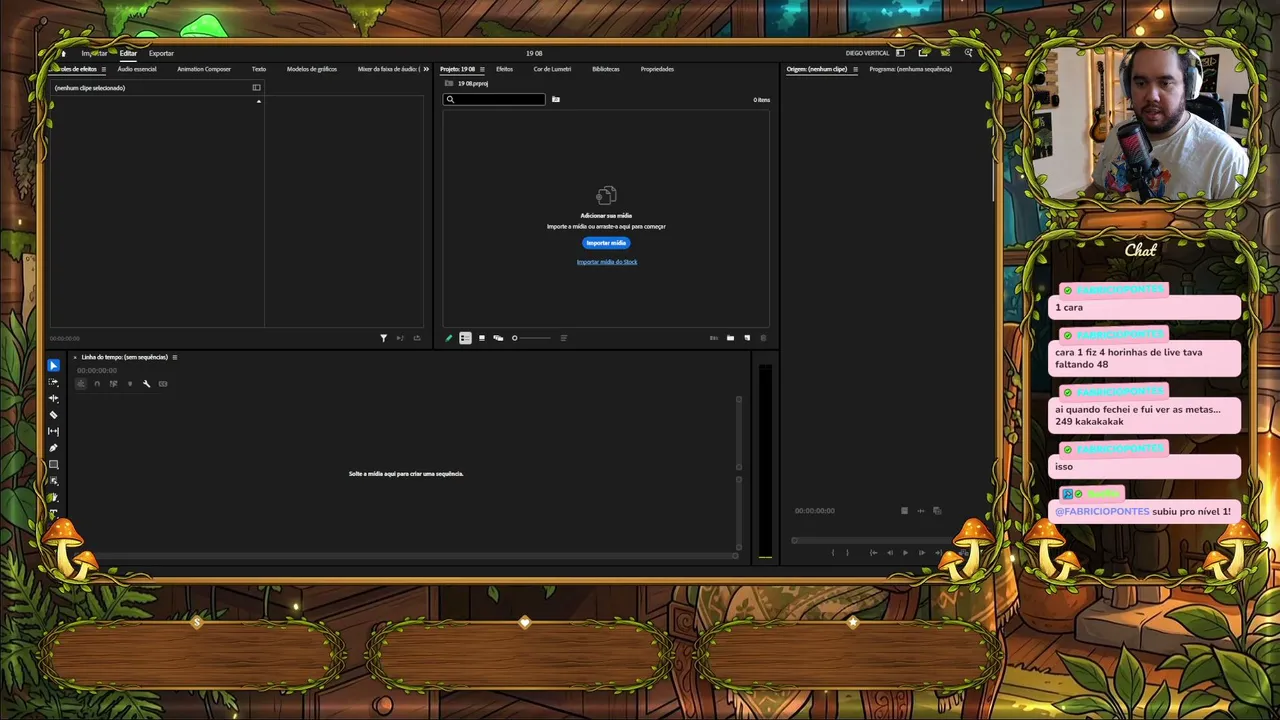This screenshot has height=720, width=1280.
Task: Expand hidden panel tabs chevron
Action: [426, 69]
